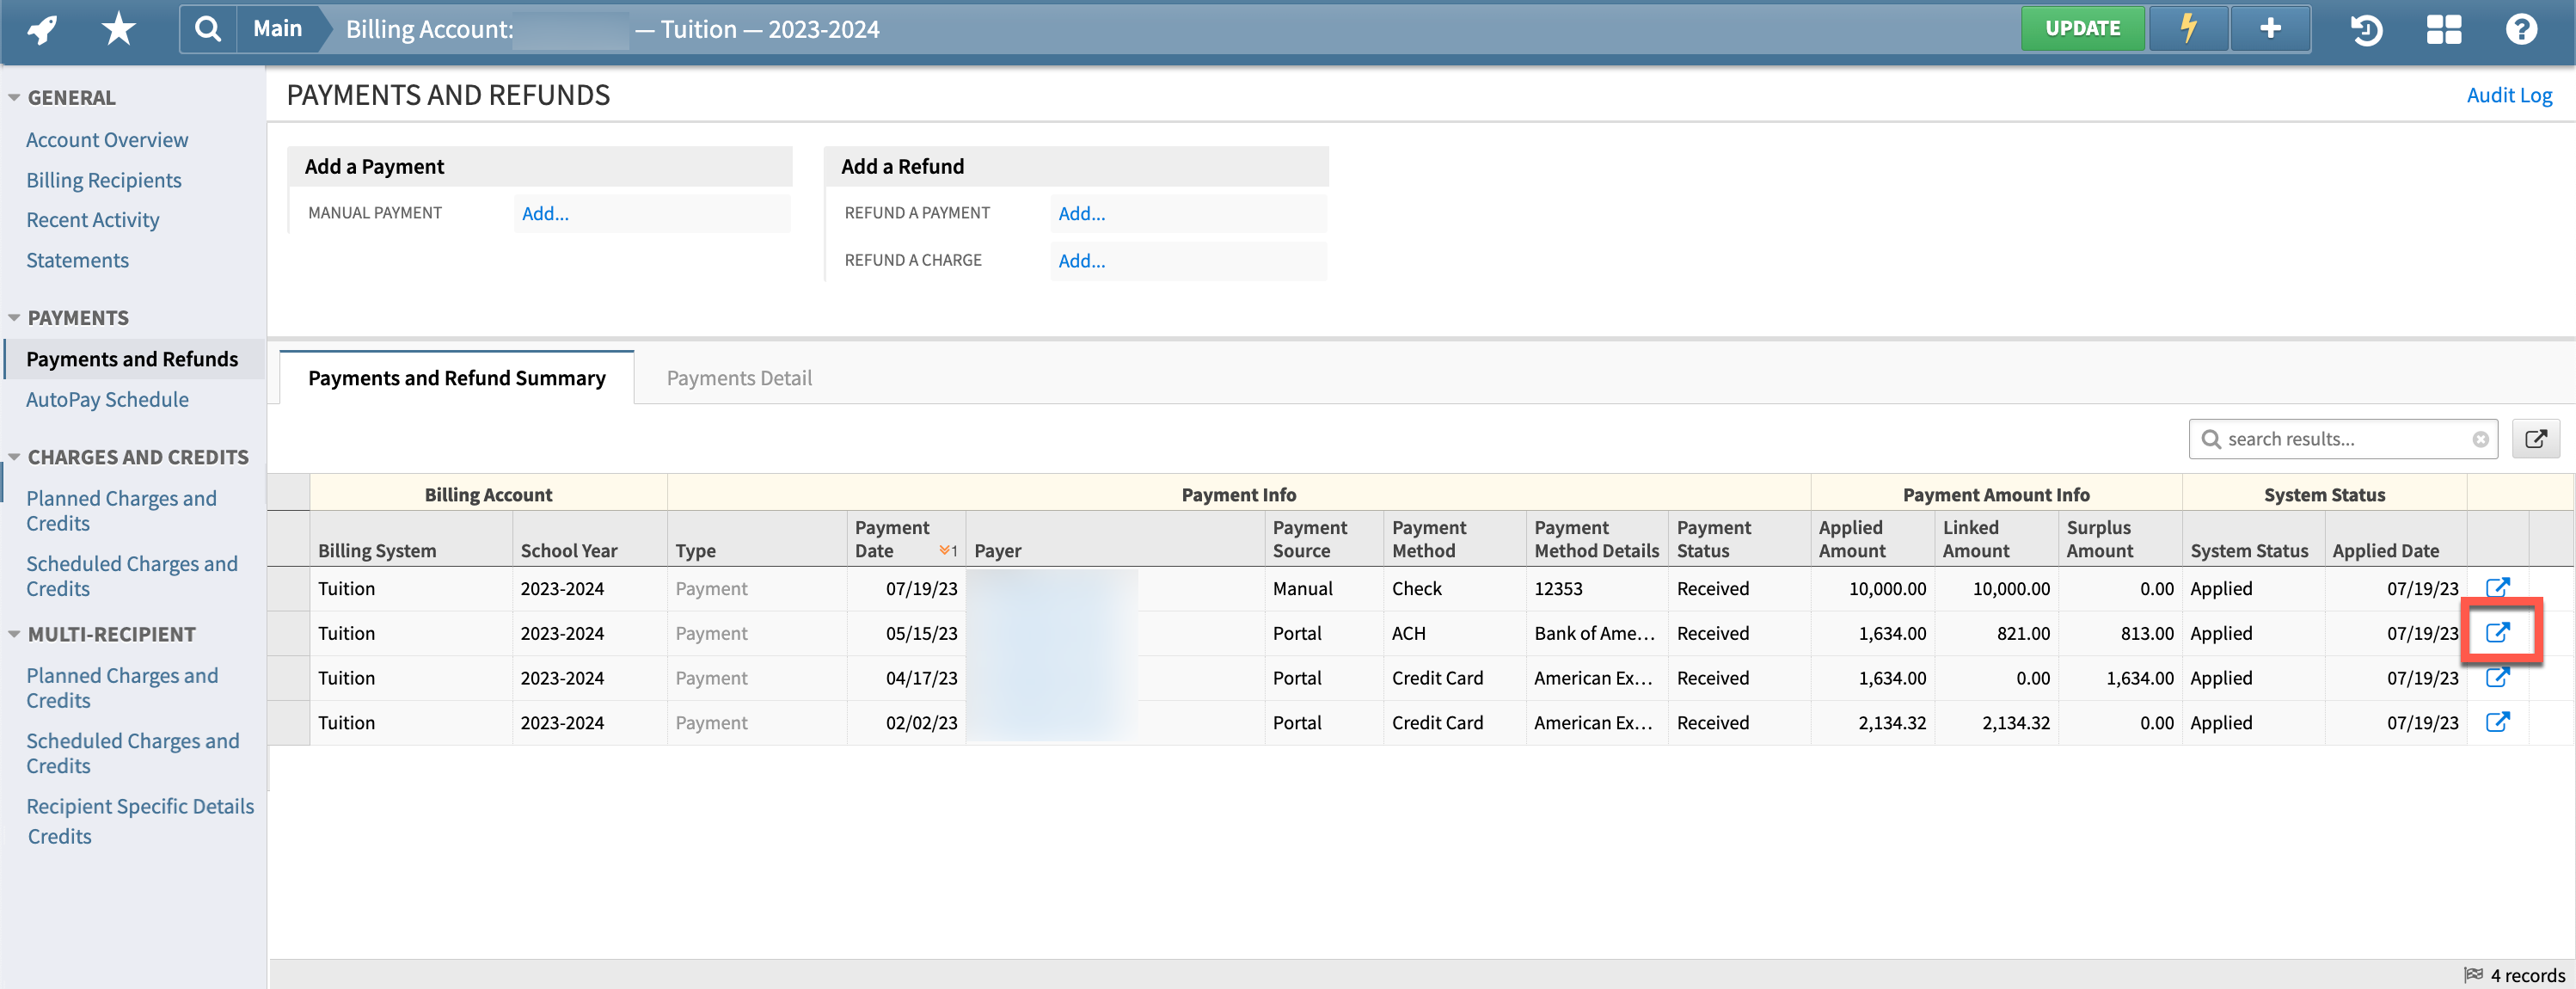2576x989 pixels.
Task: Click the help question mark icon
Action: (x=2521, y=31)
